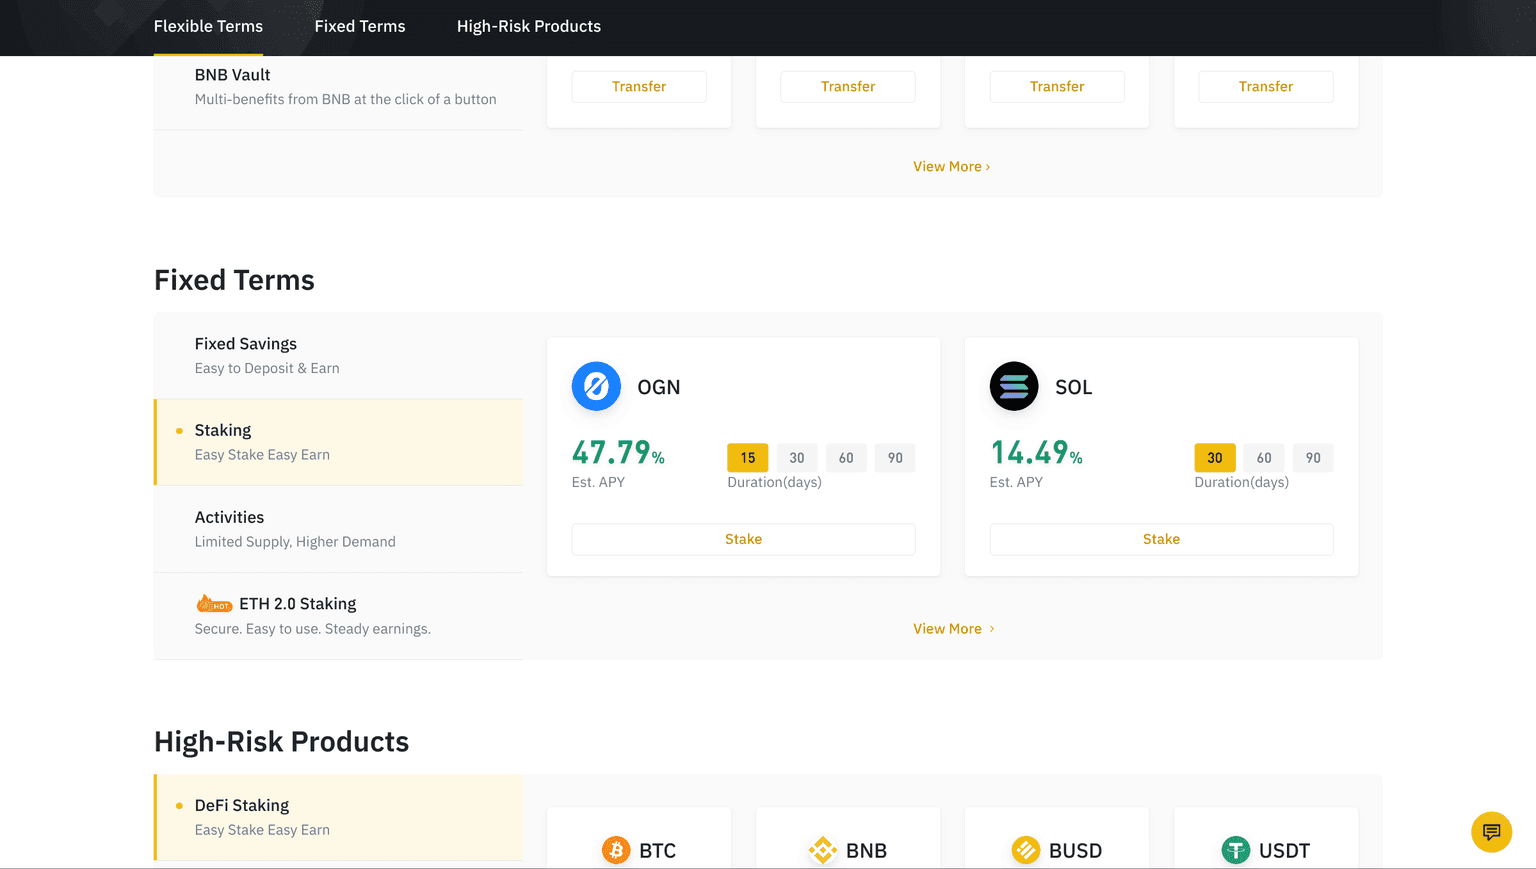Switch to High-Risk Products tab
This screenshot has height=869, width=1536.
[528, 27]
